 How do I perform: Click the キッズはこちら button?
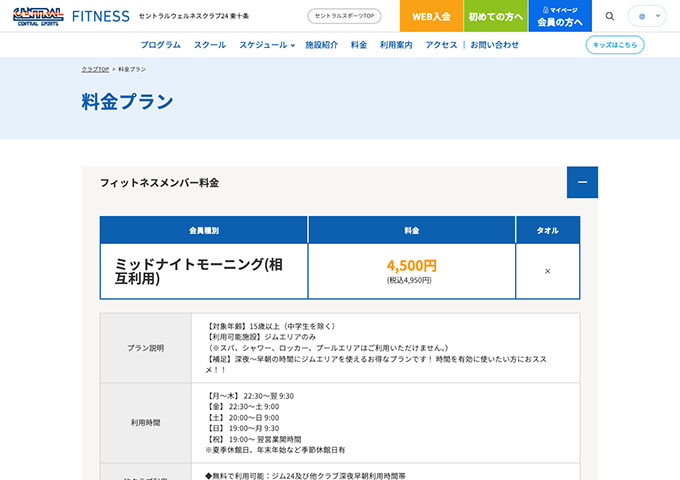(x=615, y=45)
